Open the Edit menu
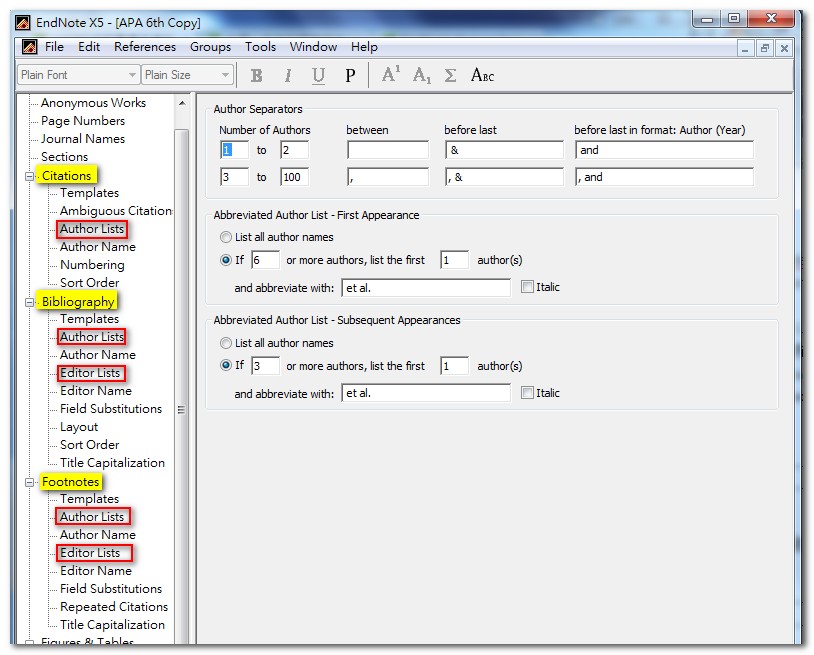 tap(89, 47)
